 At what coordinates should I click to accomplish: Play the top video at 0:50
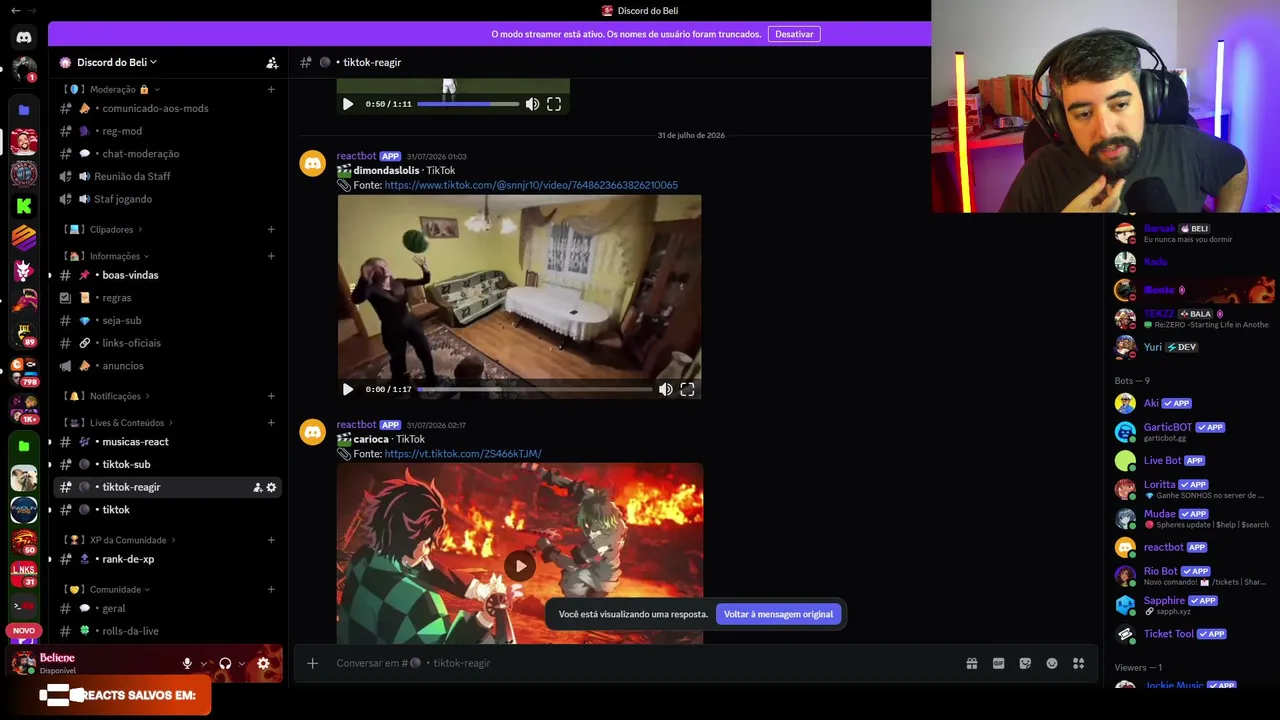coord(347,104)
